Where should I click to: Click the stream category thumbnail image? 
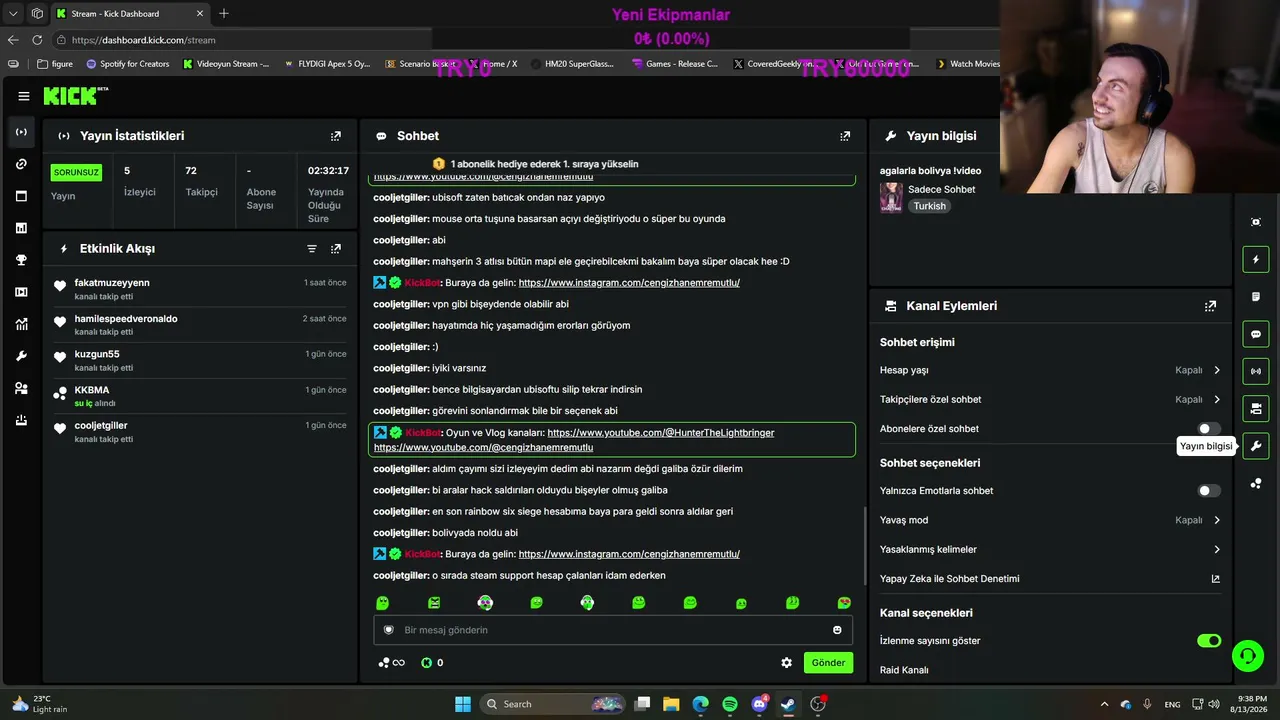coord(890,197)
